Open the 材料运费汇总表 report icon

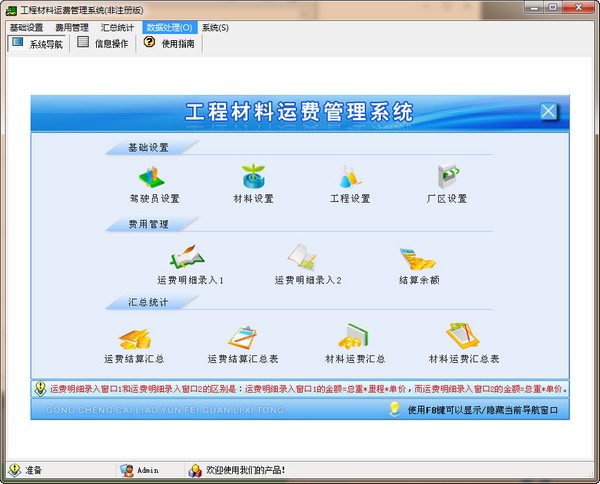[x=463, y=339]
